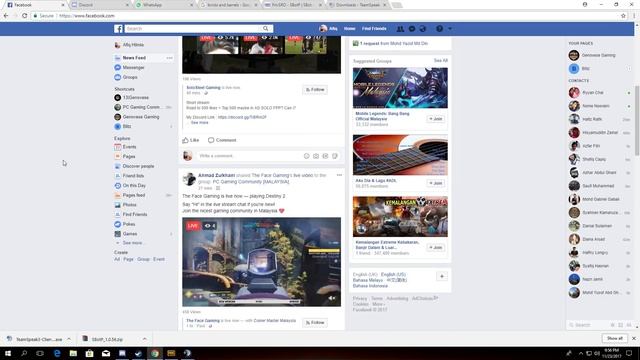Post a sticker in the comment box
Screen dimensions: 640x360
(x=335, y=156)
